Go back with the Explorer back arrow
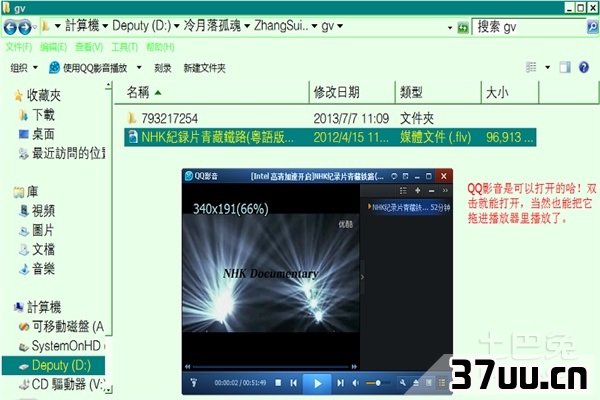 (10, 27)
